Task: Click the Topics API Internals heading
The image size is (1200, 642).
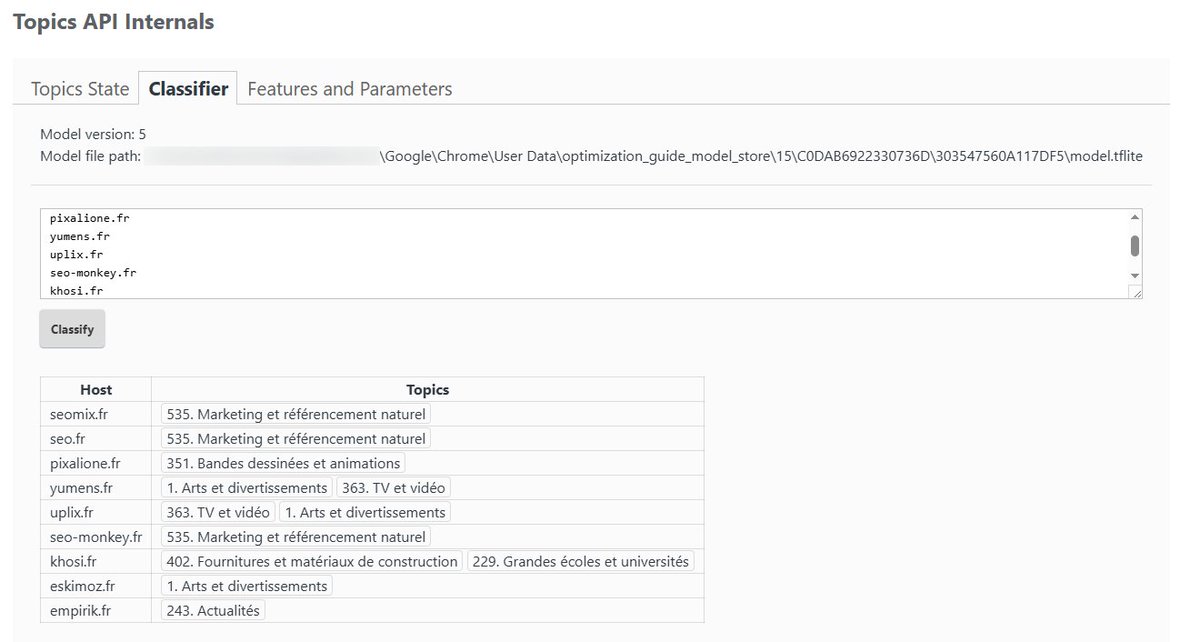Action: (113, 21)
